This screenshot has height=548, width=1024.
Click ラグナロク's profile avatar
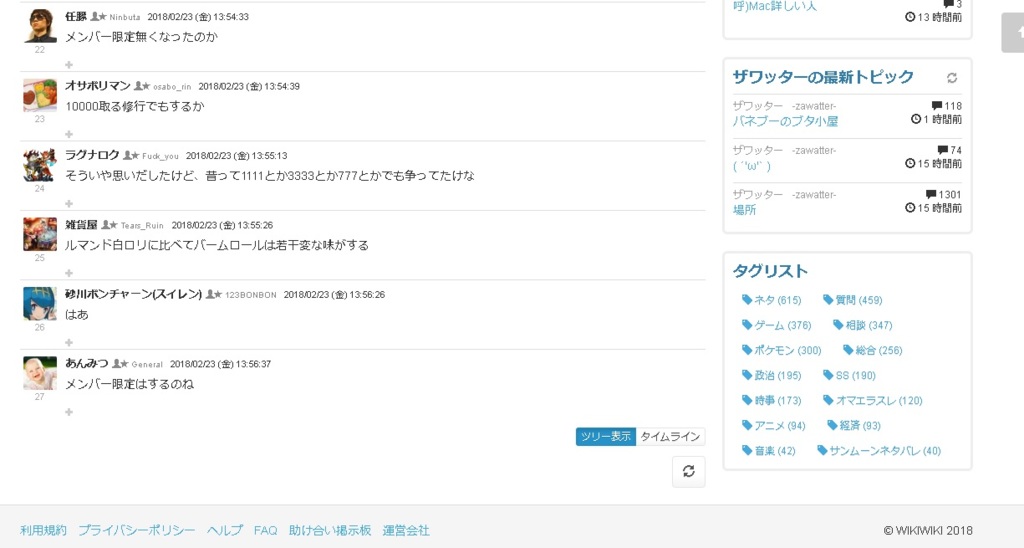(40, 165)
